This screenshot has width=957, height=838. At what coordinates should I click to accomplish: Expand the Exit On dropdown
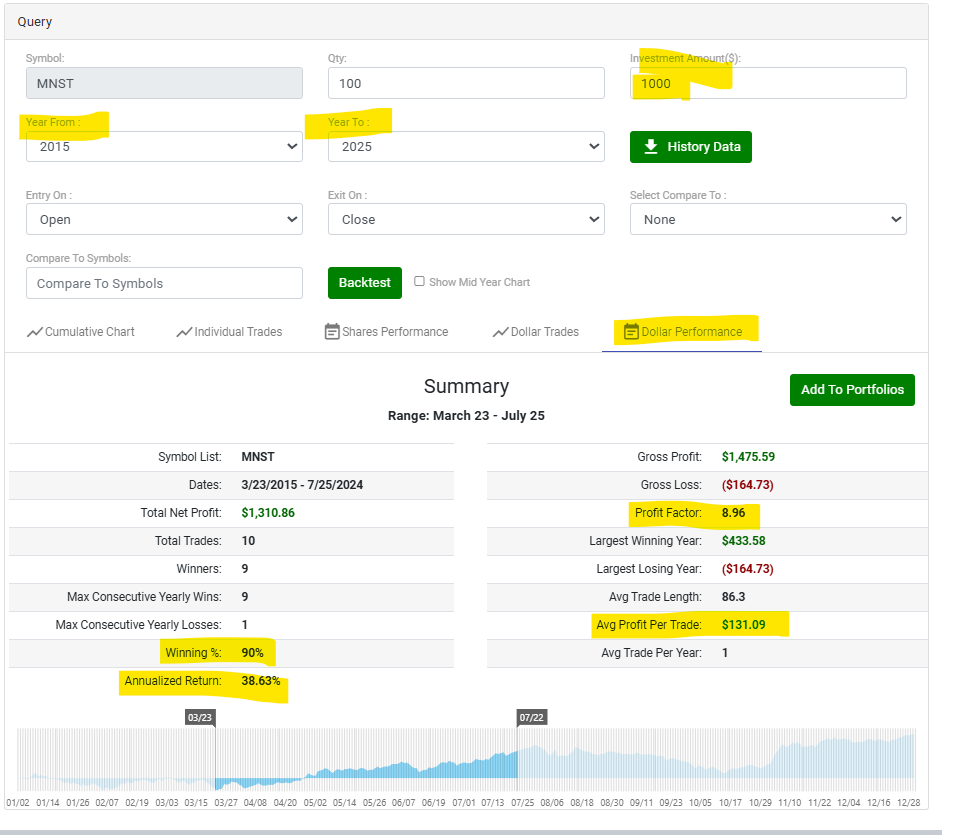click(466, 219)
